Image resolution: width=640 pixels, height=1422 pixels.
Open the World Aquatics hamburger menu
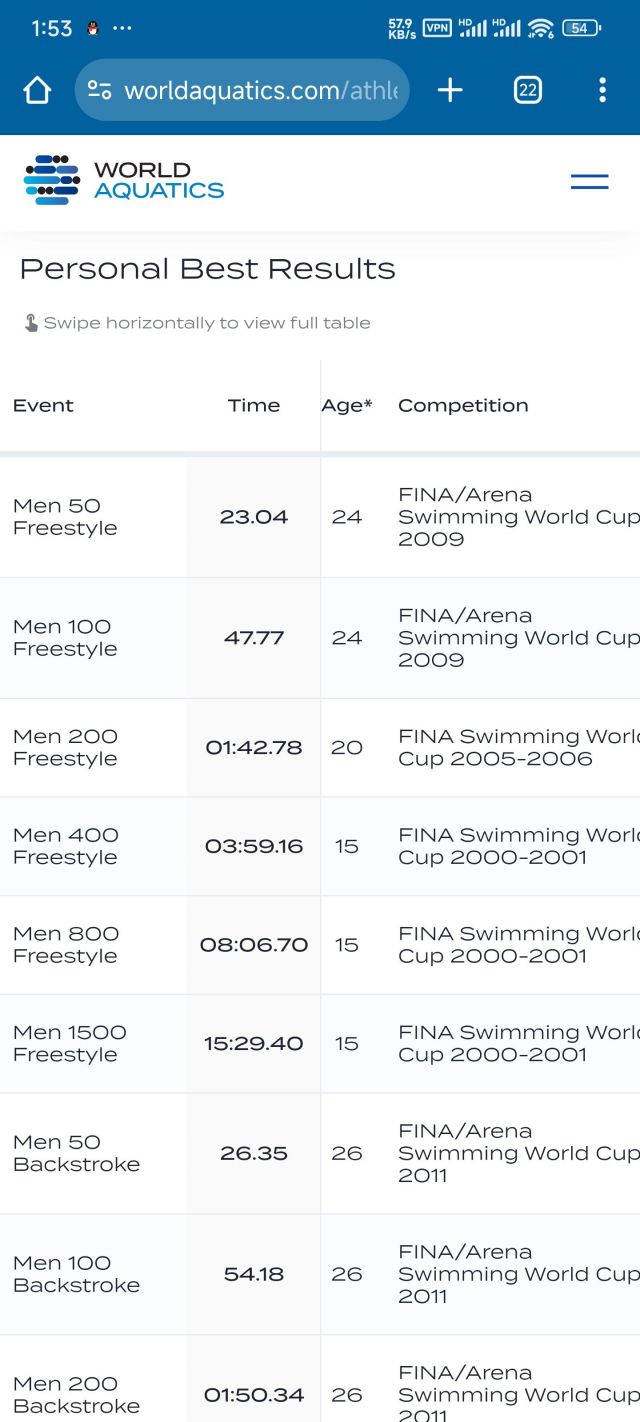pyautogui.click(x=589, y=181)
